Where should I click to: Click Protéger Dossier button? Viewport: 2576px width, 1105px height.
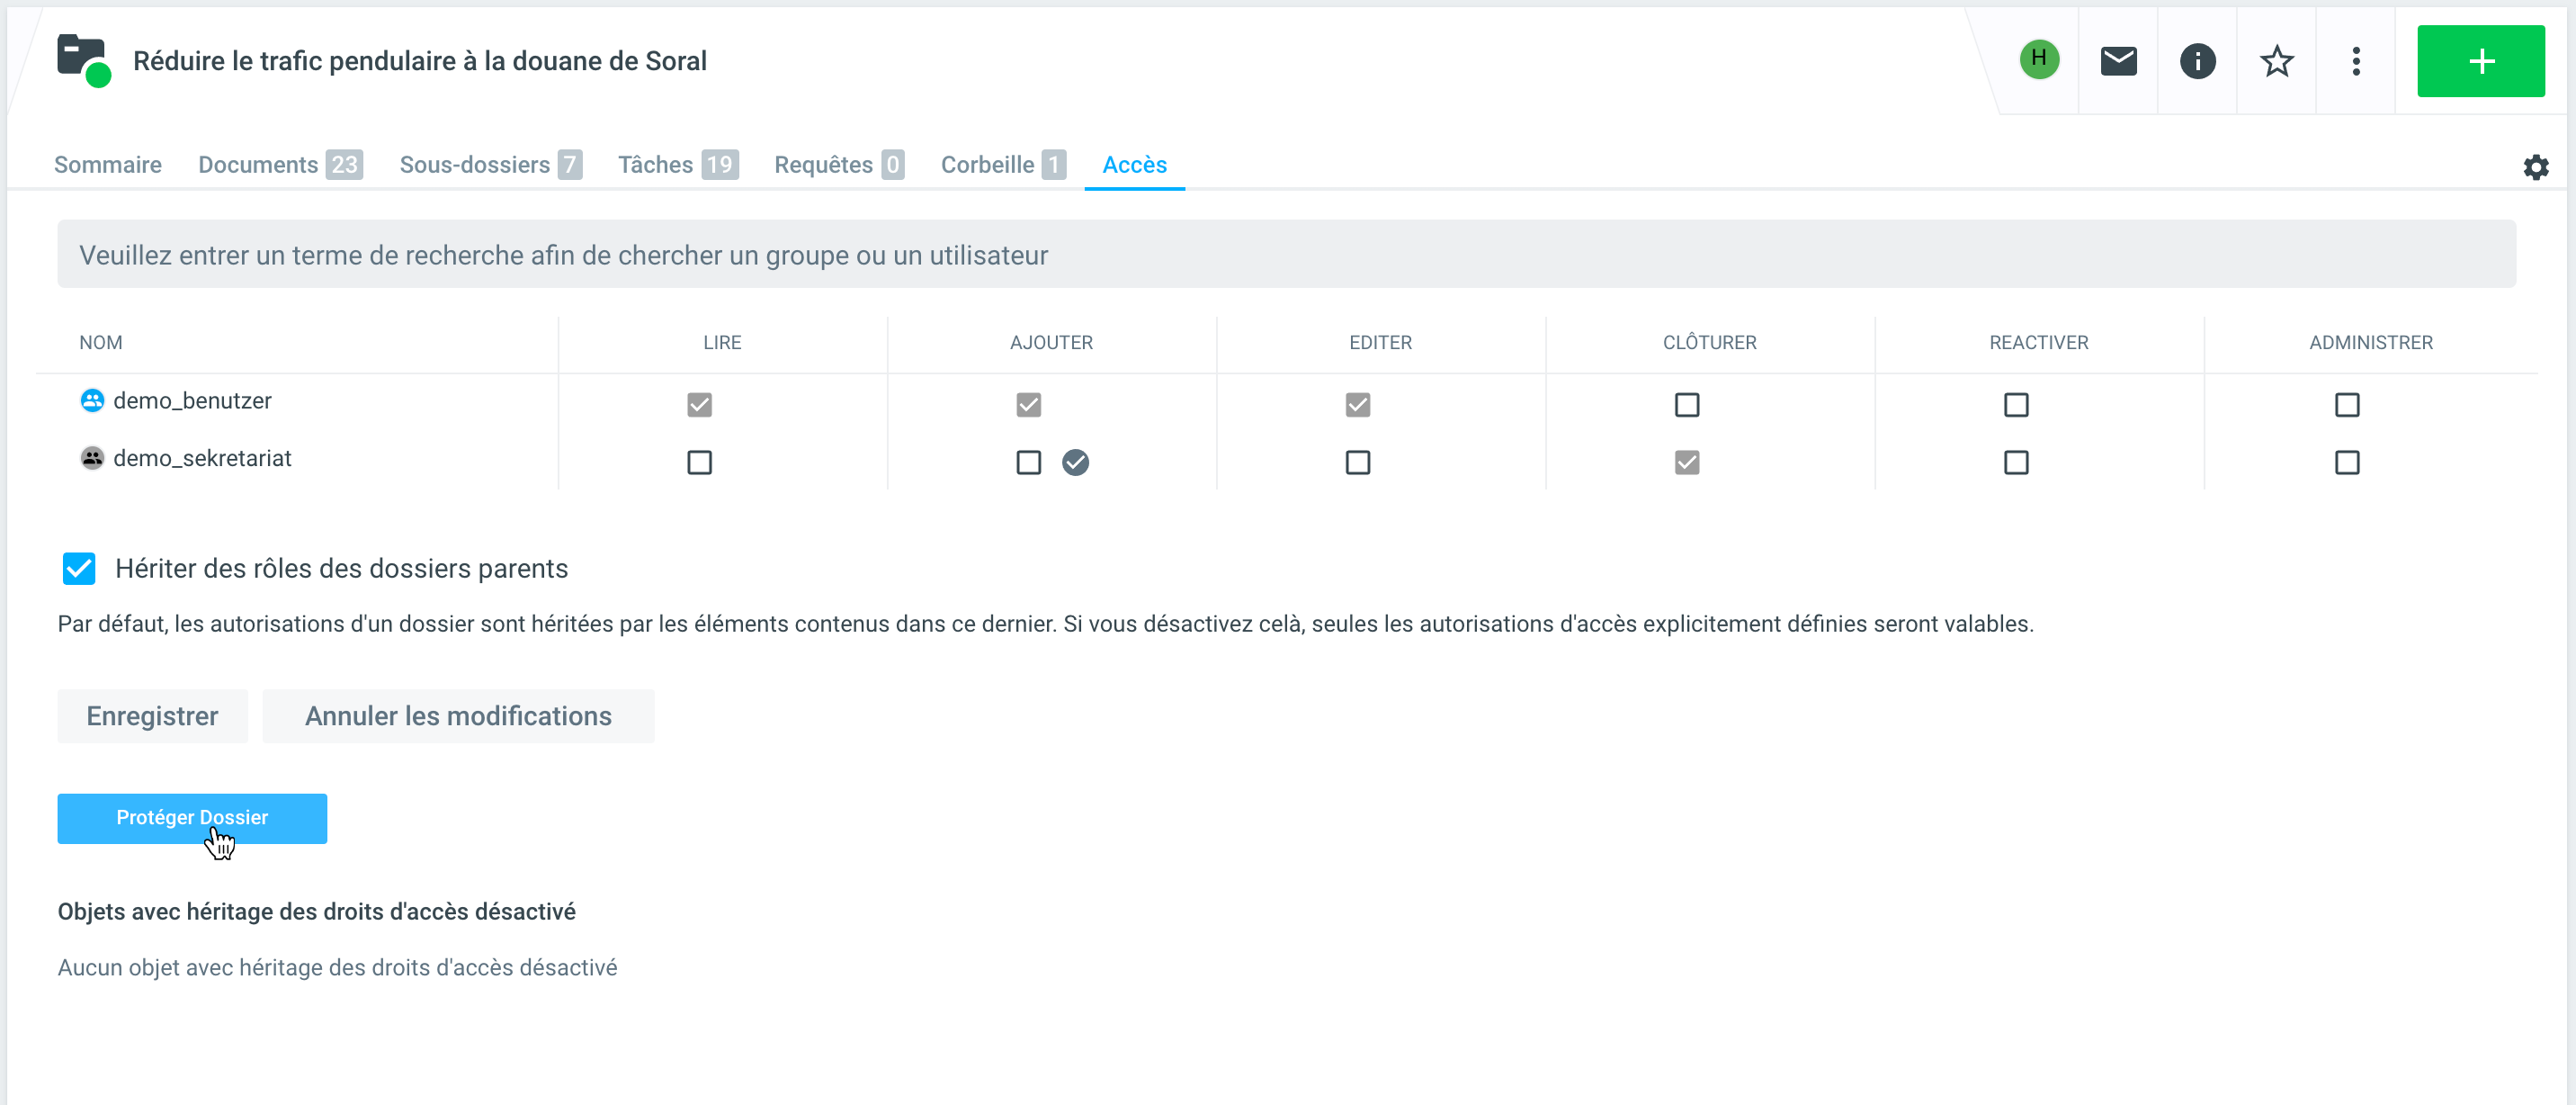click(x=192, y=818)
